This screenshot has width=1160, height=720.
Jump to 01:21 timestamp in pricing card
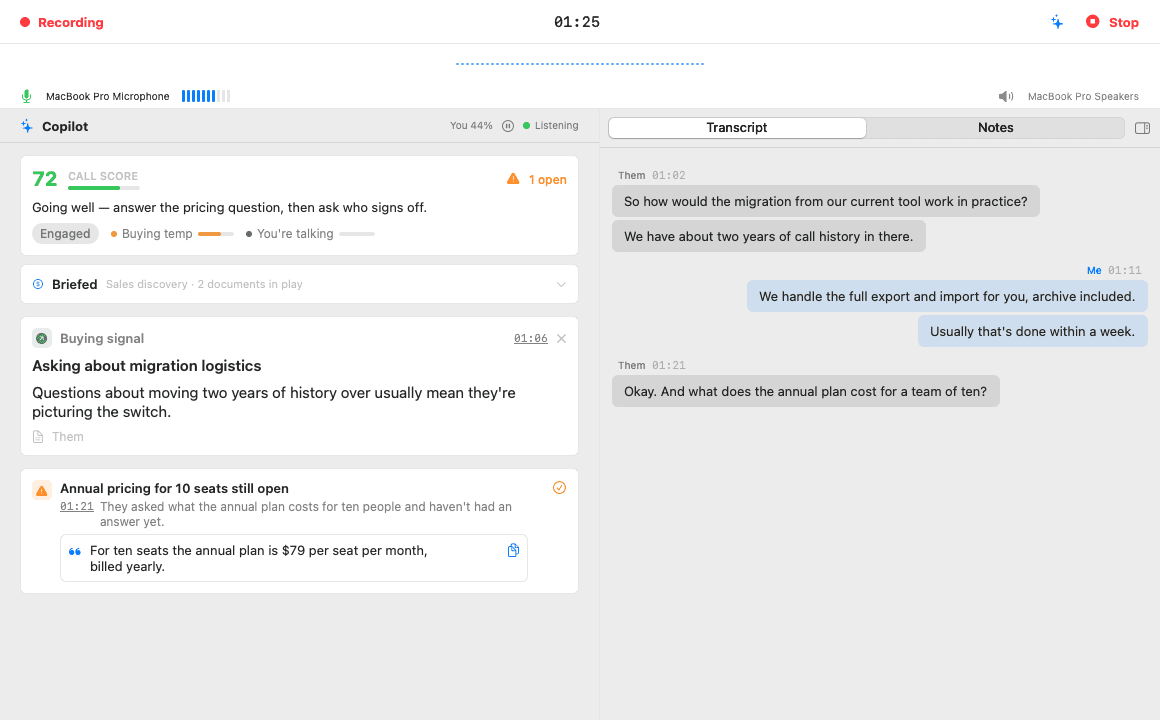coord(77,507)
